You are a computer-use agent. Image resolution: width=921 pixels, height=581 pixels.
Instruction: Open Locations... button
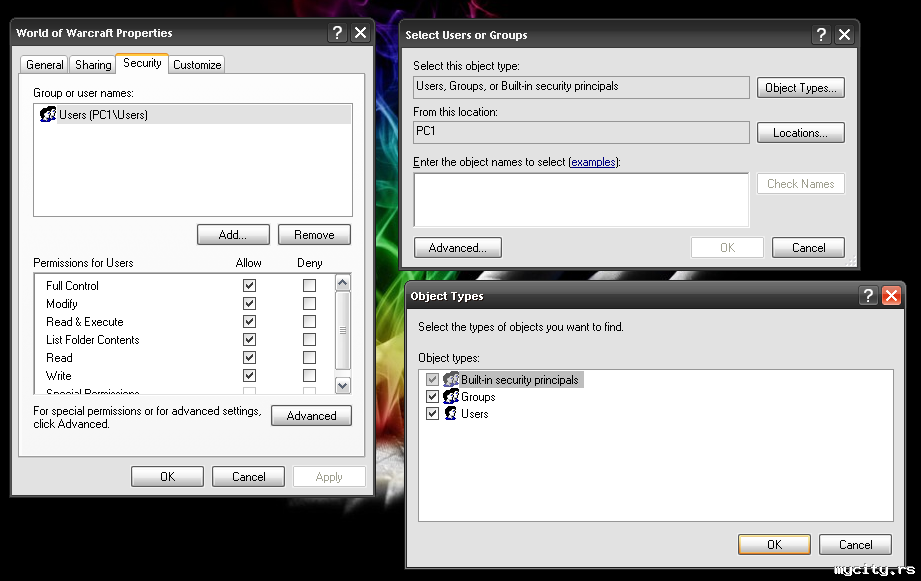801,133
